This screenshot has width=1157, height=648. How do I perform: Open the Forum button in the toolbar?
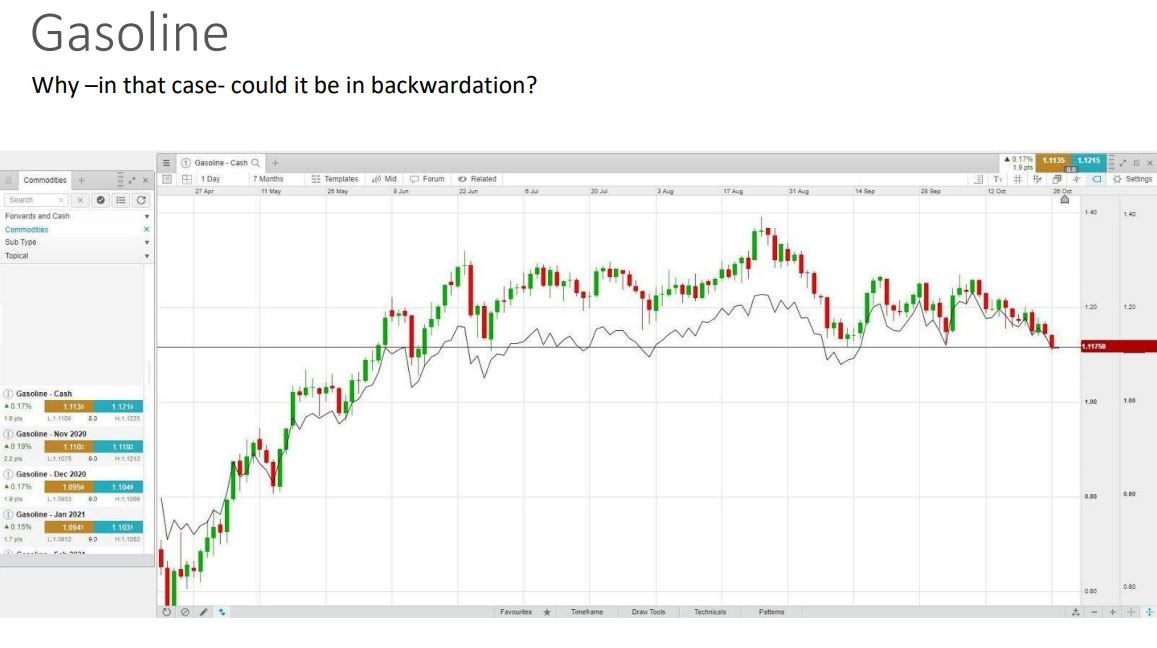click(x=428, y=178)
